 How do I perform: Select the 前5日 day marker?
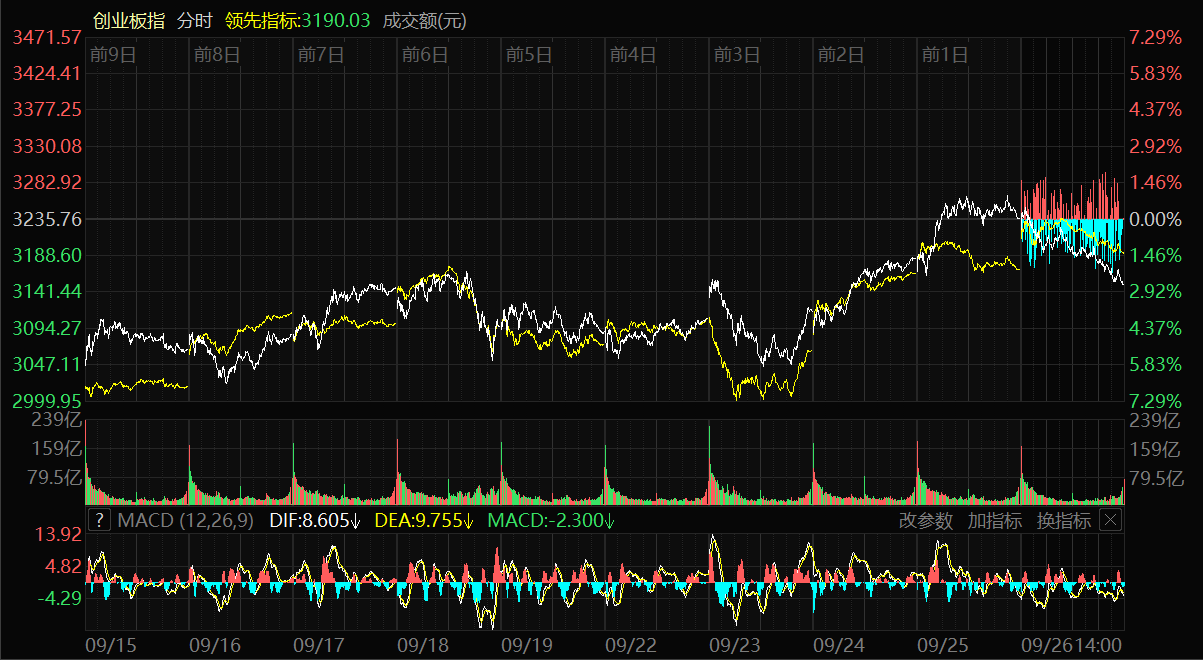click(x=528, y=55)
